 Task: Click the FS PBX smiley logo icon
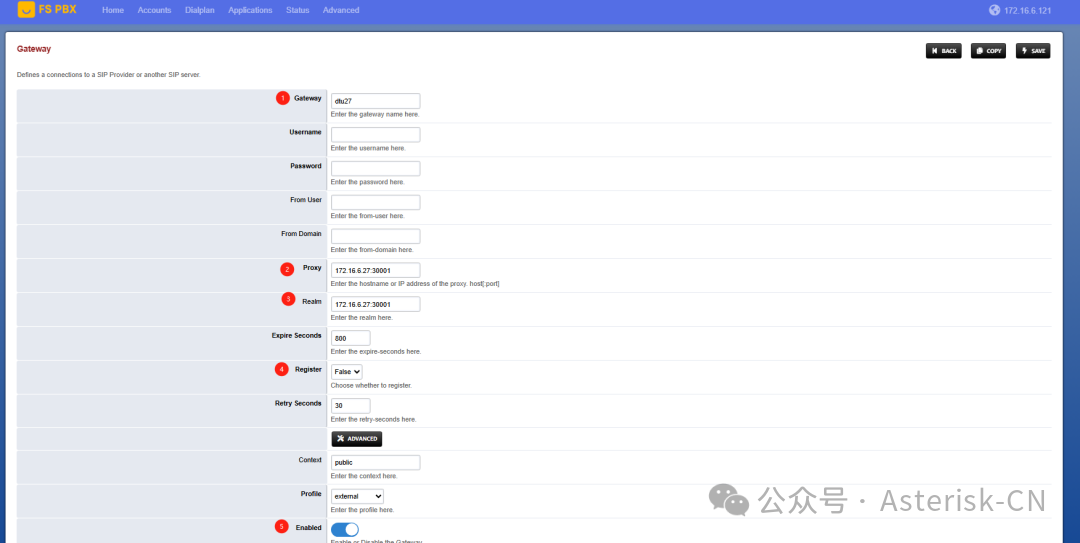click(26, 10)
